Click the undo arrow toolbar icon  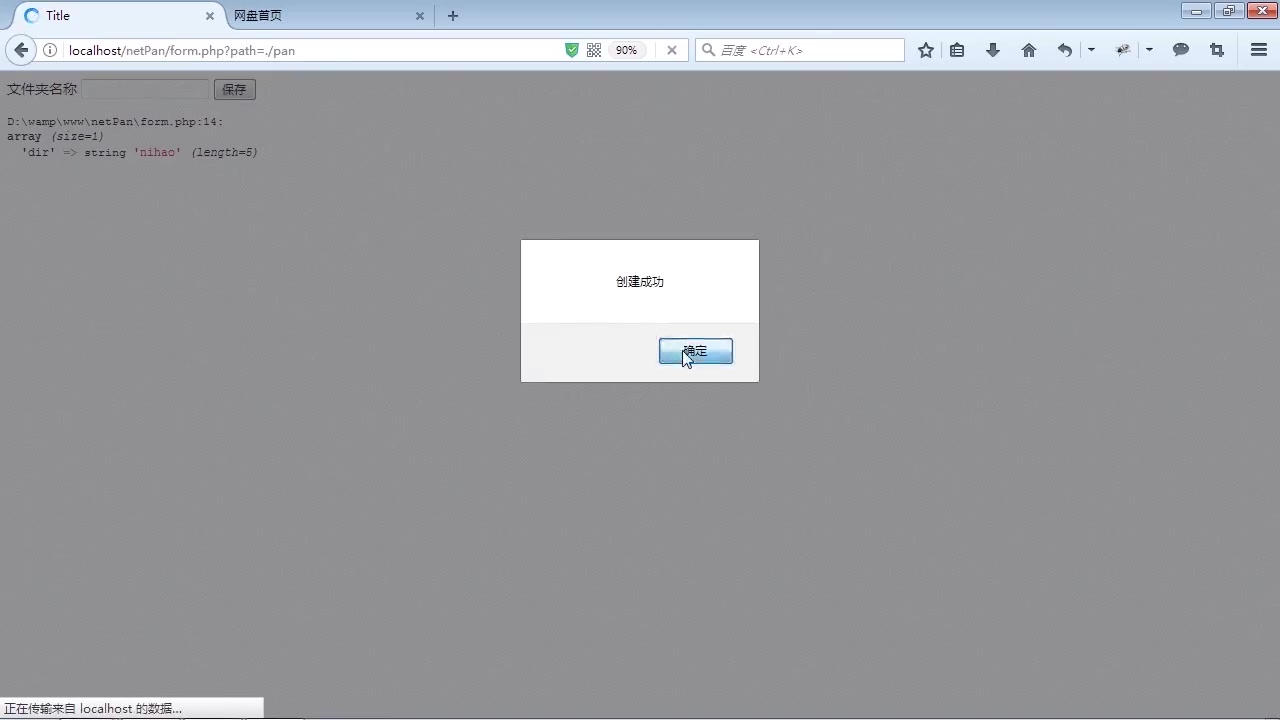pos(1065,50)
